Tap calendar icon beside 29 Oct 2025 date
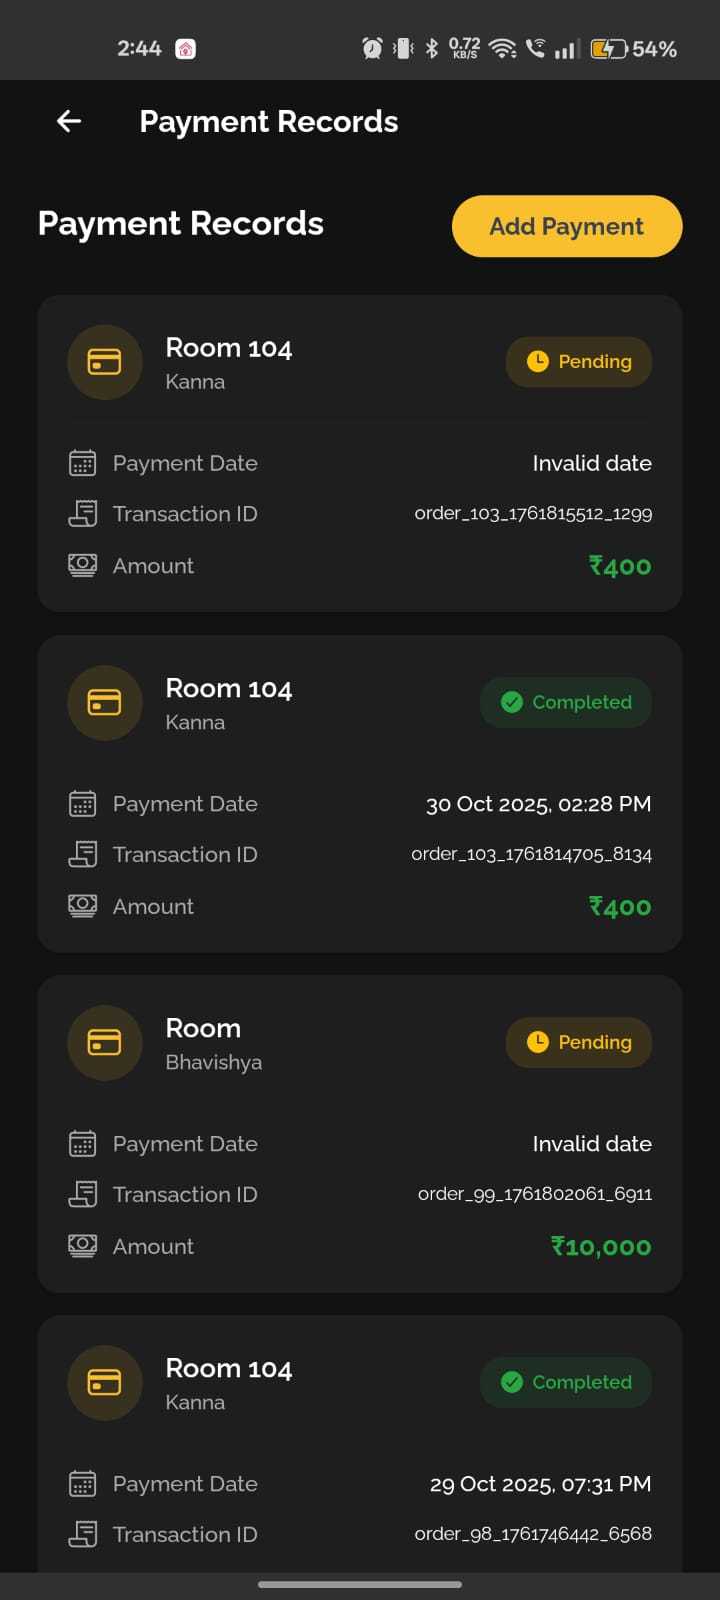This screenshot has width=720, height=1600. tap(82, 1484)
